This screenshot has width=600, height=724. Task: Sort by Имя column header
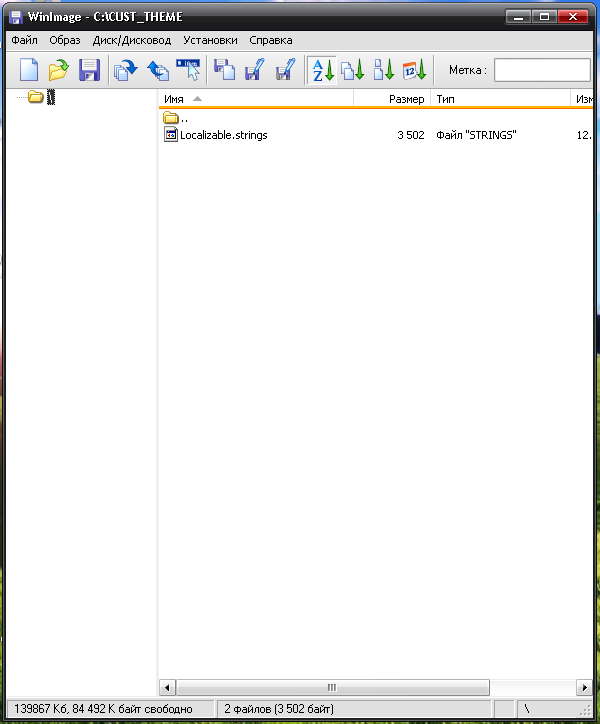click(x=256, y=99)
